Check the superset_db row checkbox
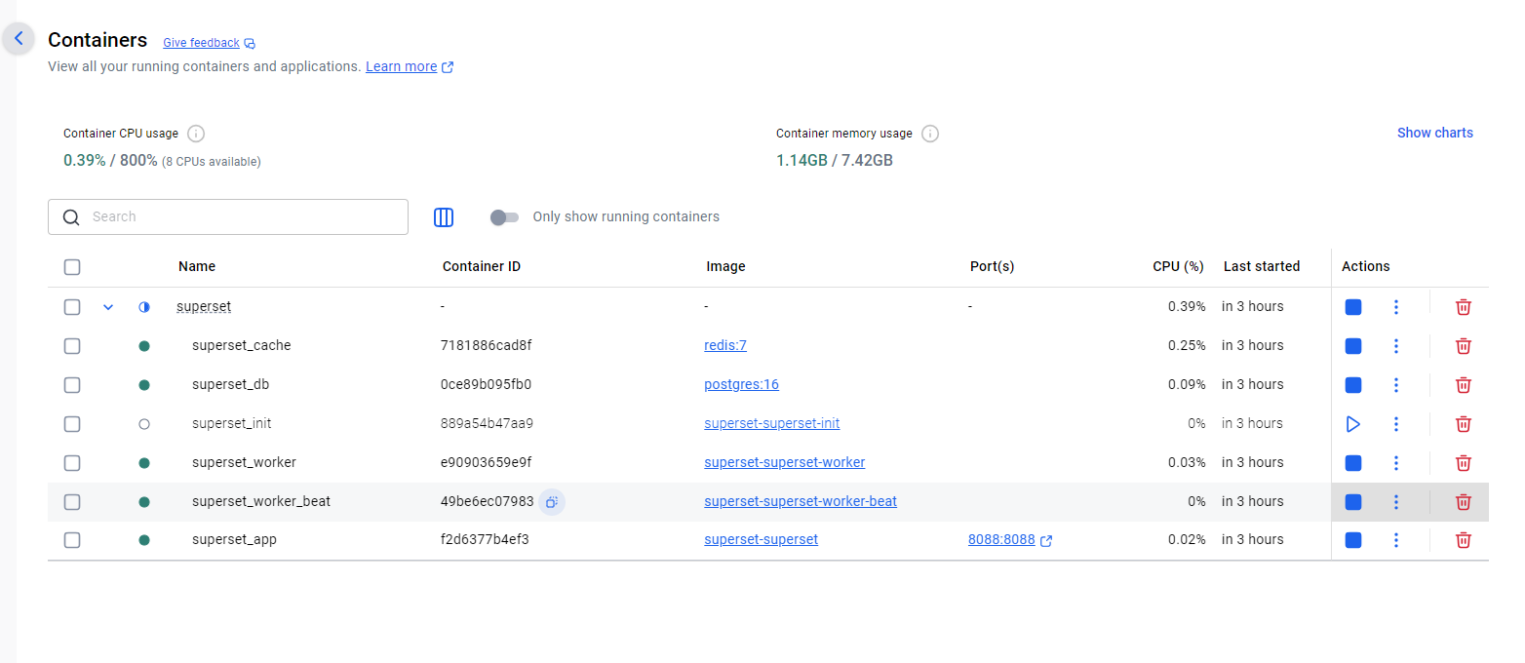The image size is (1525, 663). click(71, 384)
